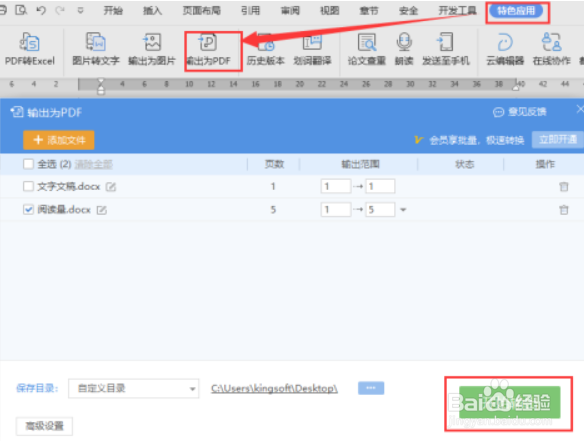Activate the 划词翻译 tool
This screenshot has height=441, width=584.
312,49
